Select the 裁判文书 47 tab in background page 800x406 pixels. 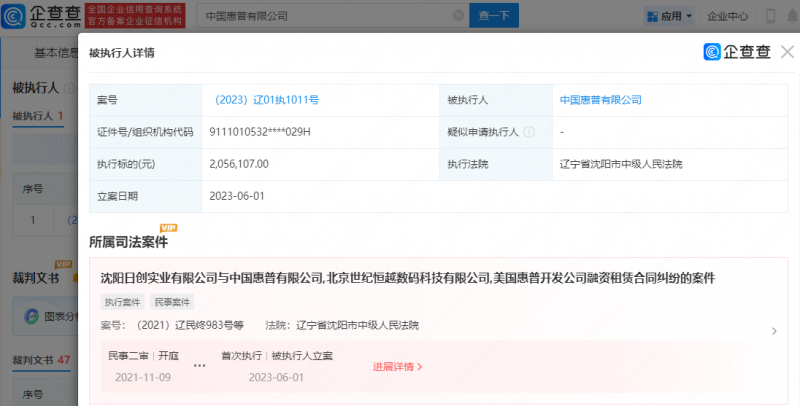[41, 360]
